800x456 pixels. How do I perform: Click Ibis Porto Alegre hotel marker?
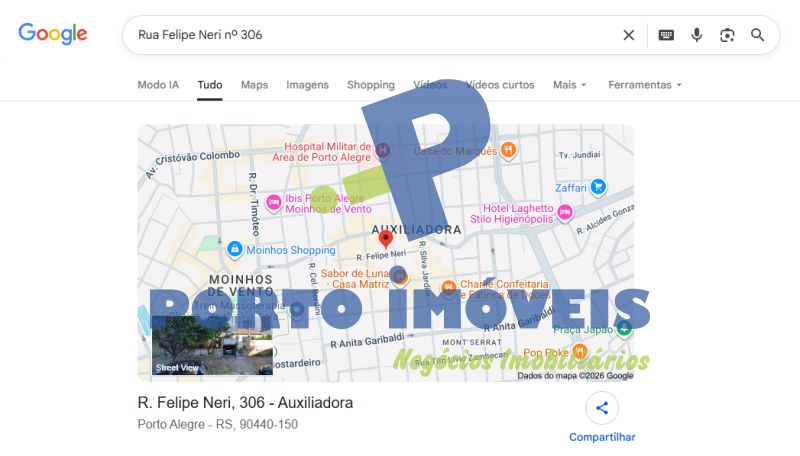point(273,203)
